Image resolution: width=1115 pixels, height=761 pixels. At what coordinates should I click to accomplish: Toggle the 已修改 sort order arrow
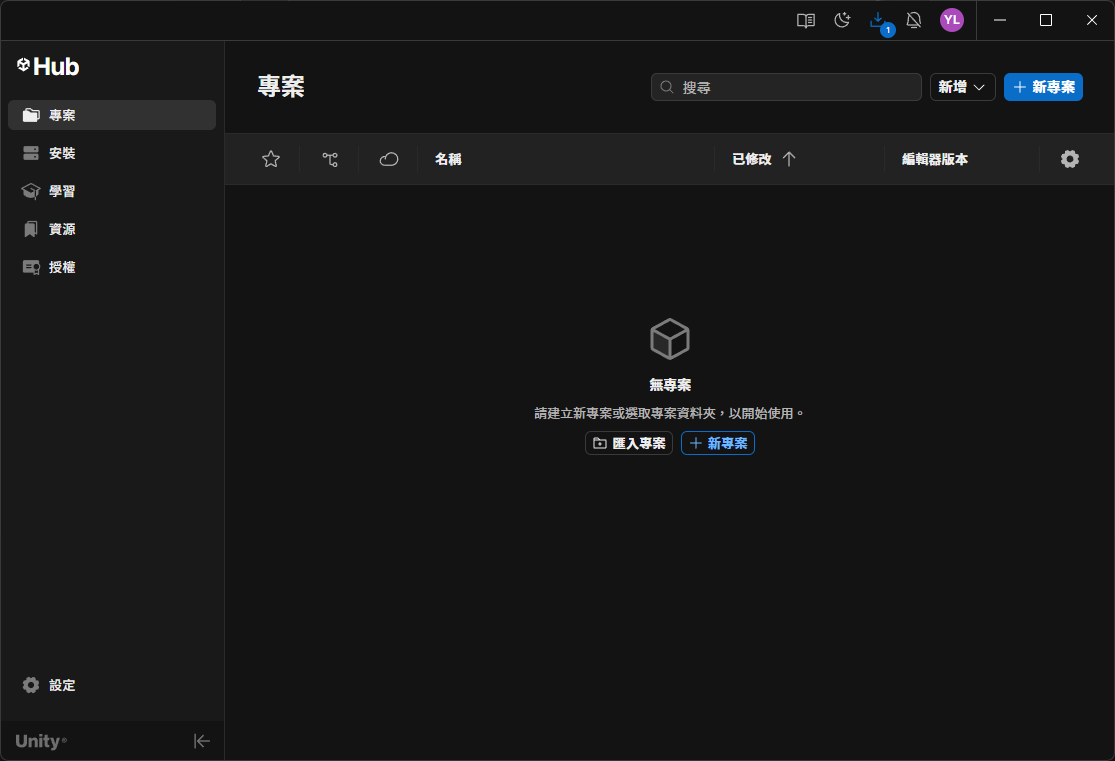coord(789,158)
